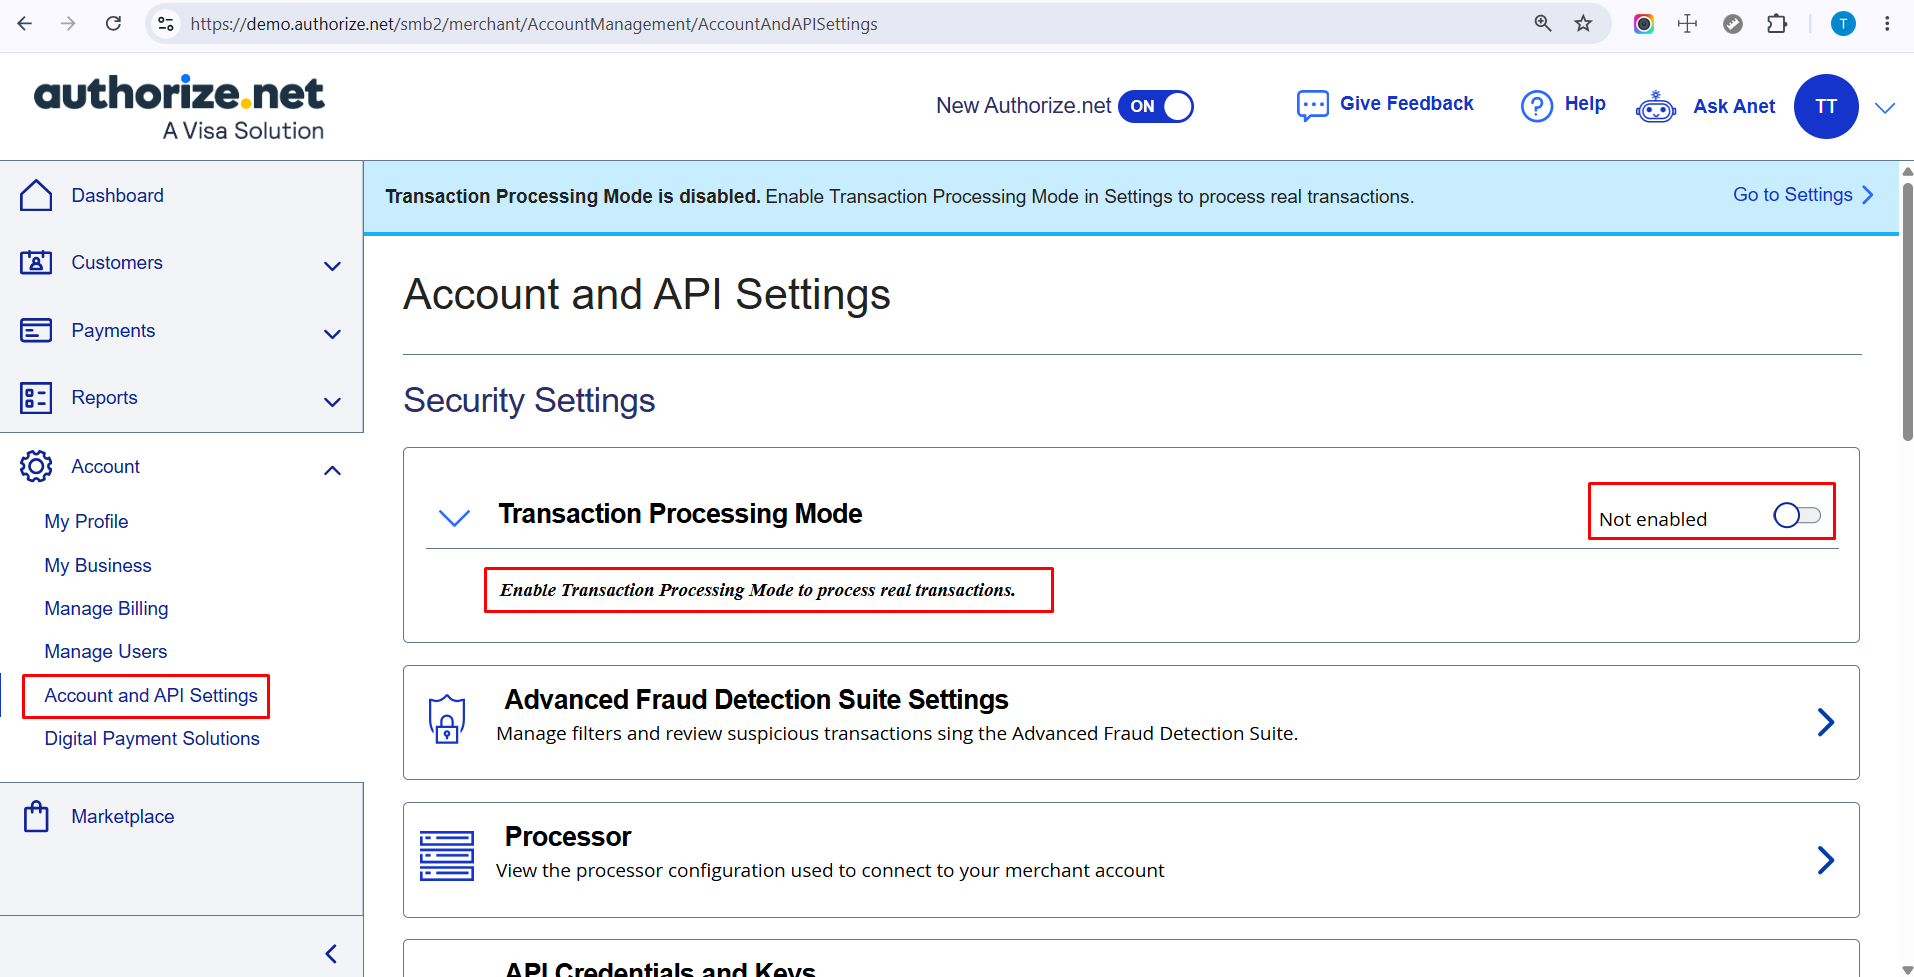This screenshot has width=1914, height=977.
Task: Click the Advanced Fraud Detection shield icon
Action: coord(447,719)
